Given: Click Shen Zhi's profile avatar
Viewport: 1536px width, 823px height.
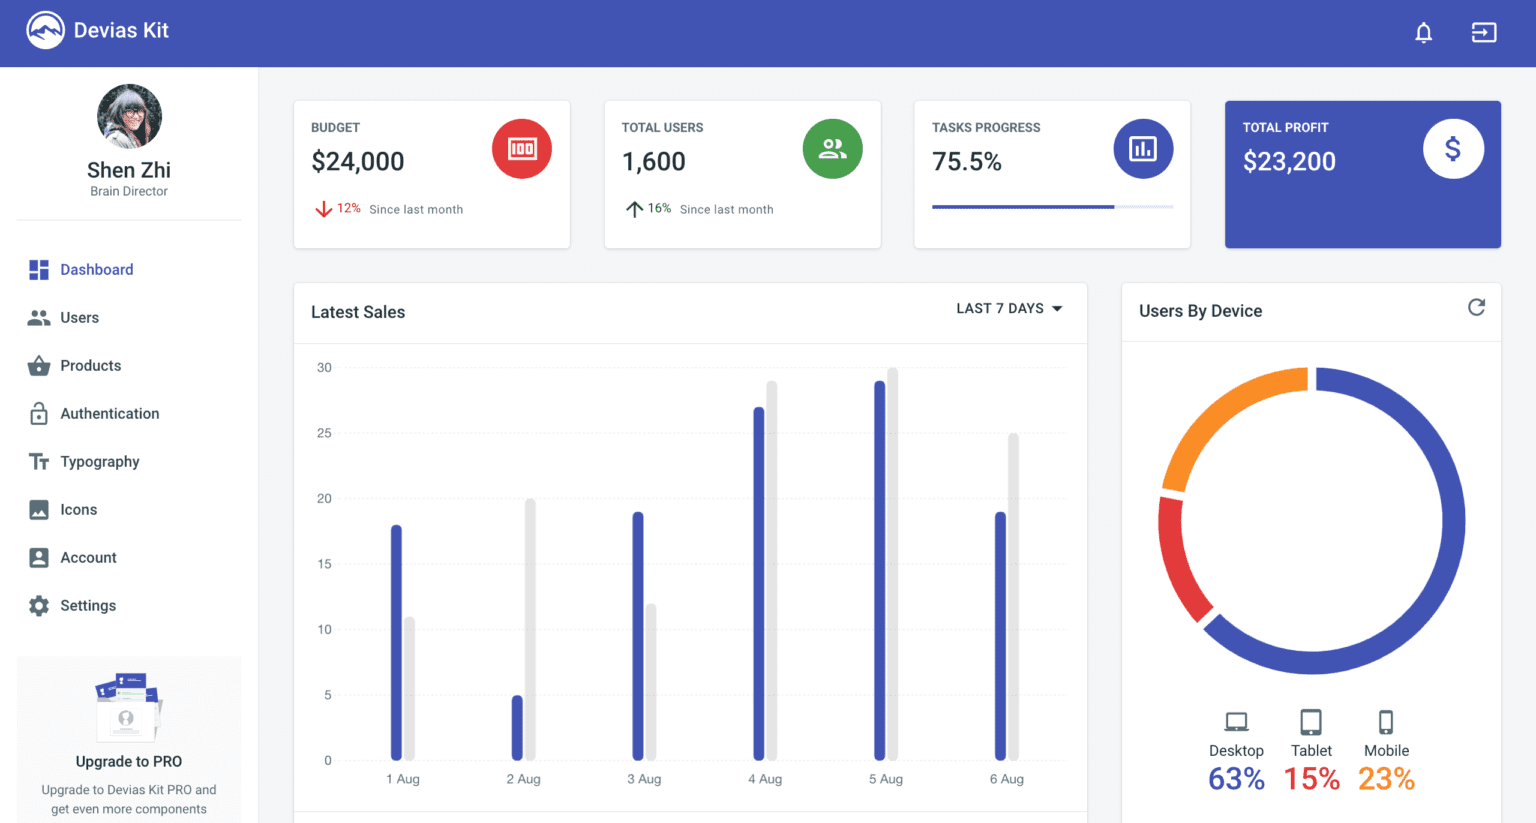Looking at the screenshot, I should 129,115.
